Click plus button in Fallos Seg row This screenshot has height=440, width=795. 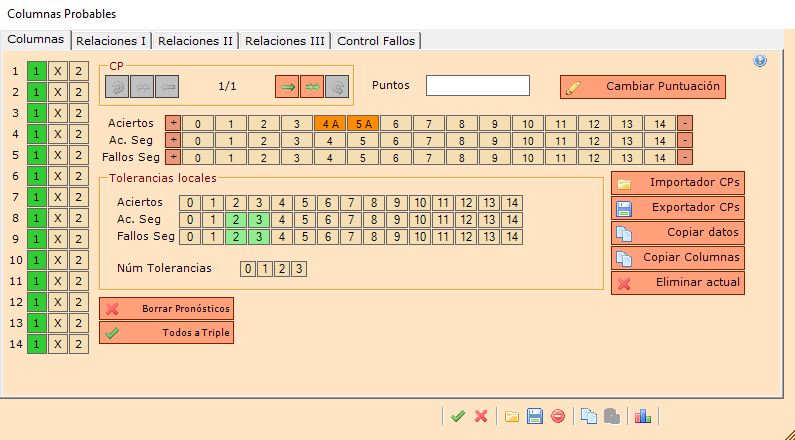[173, 157]
